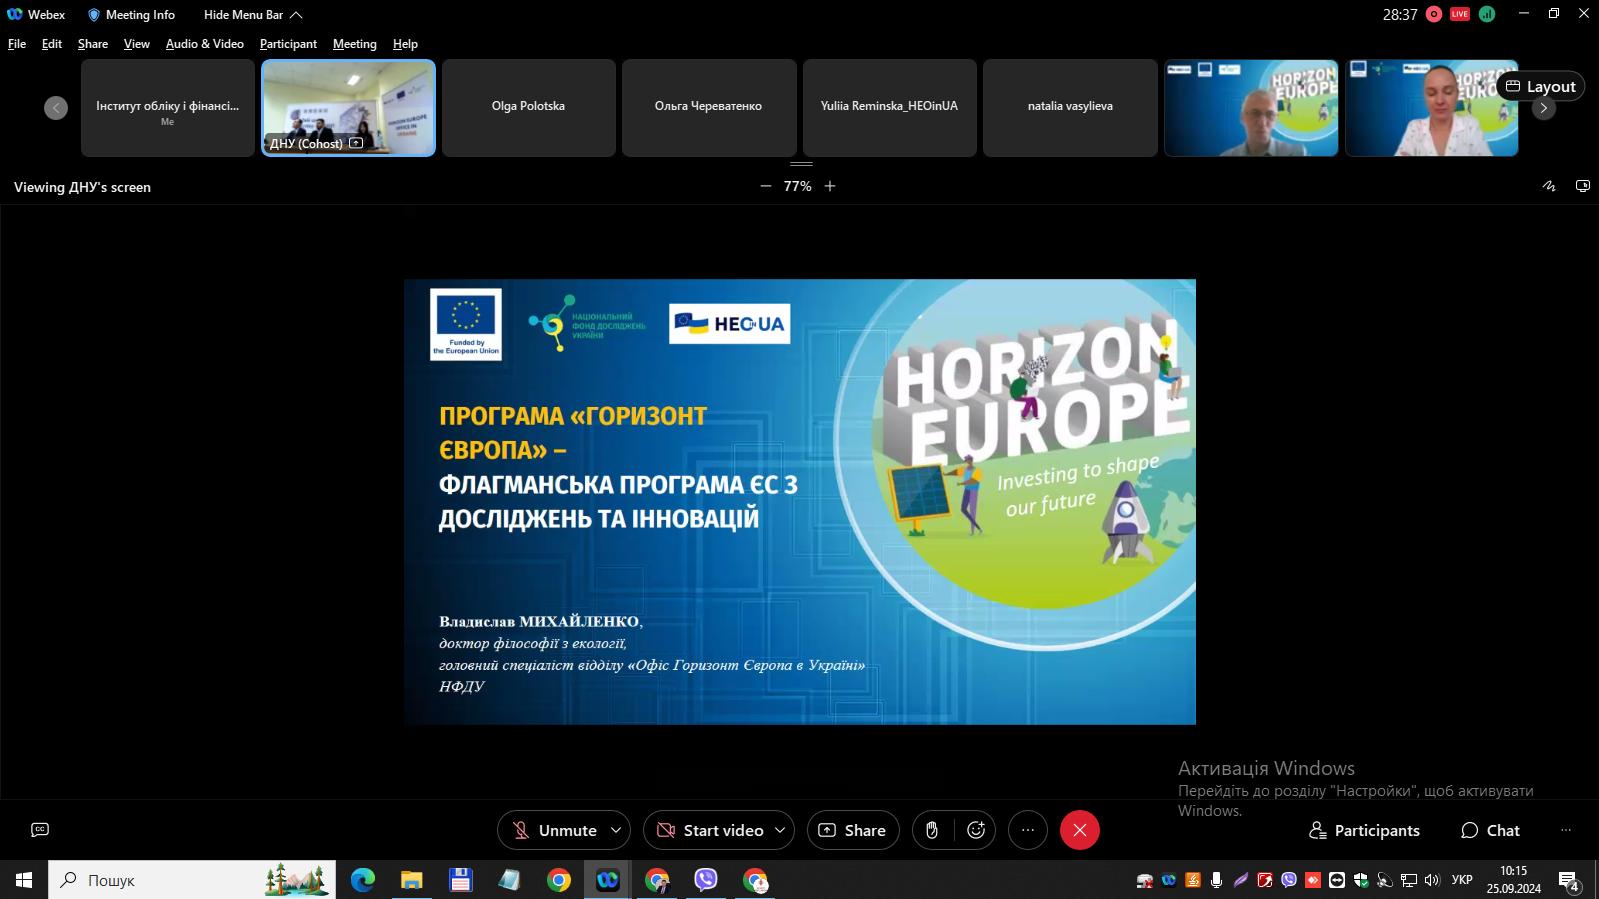Switch the УКР keyboard language indicator
1599x899 pixels.
[x=1462, y=880]
